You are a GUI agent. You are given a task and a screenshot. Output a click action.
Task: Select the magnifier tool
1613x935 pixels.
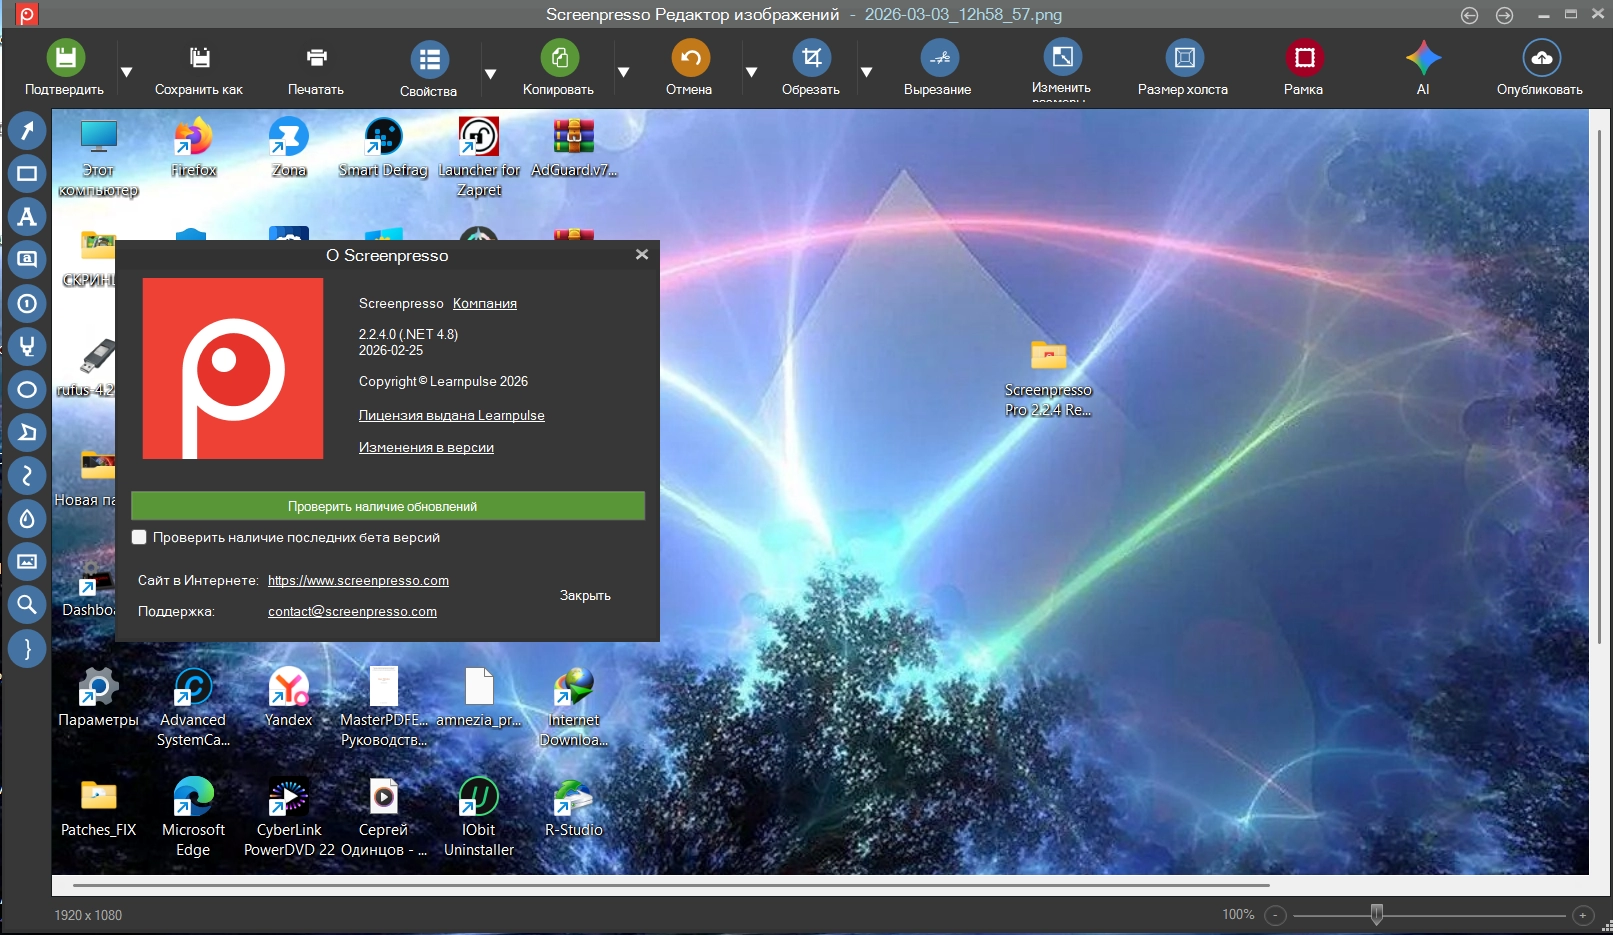coord(27,604)
